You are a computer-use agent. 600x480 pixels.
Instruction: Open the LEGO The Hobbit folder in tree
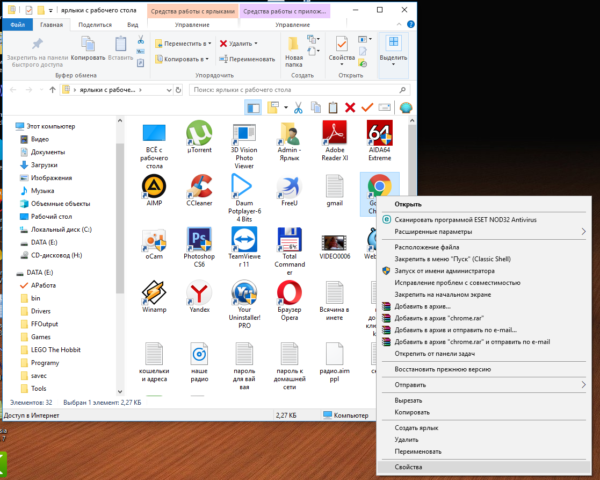55,350
